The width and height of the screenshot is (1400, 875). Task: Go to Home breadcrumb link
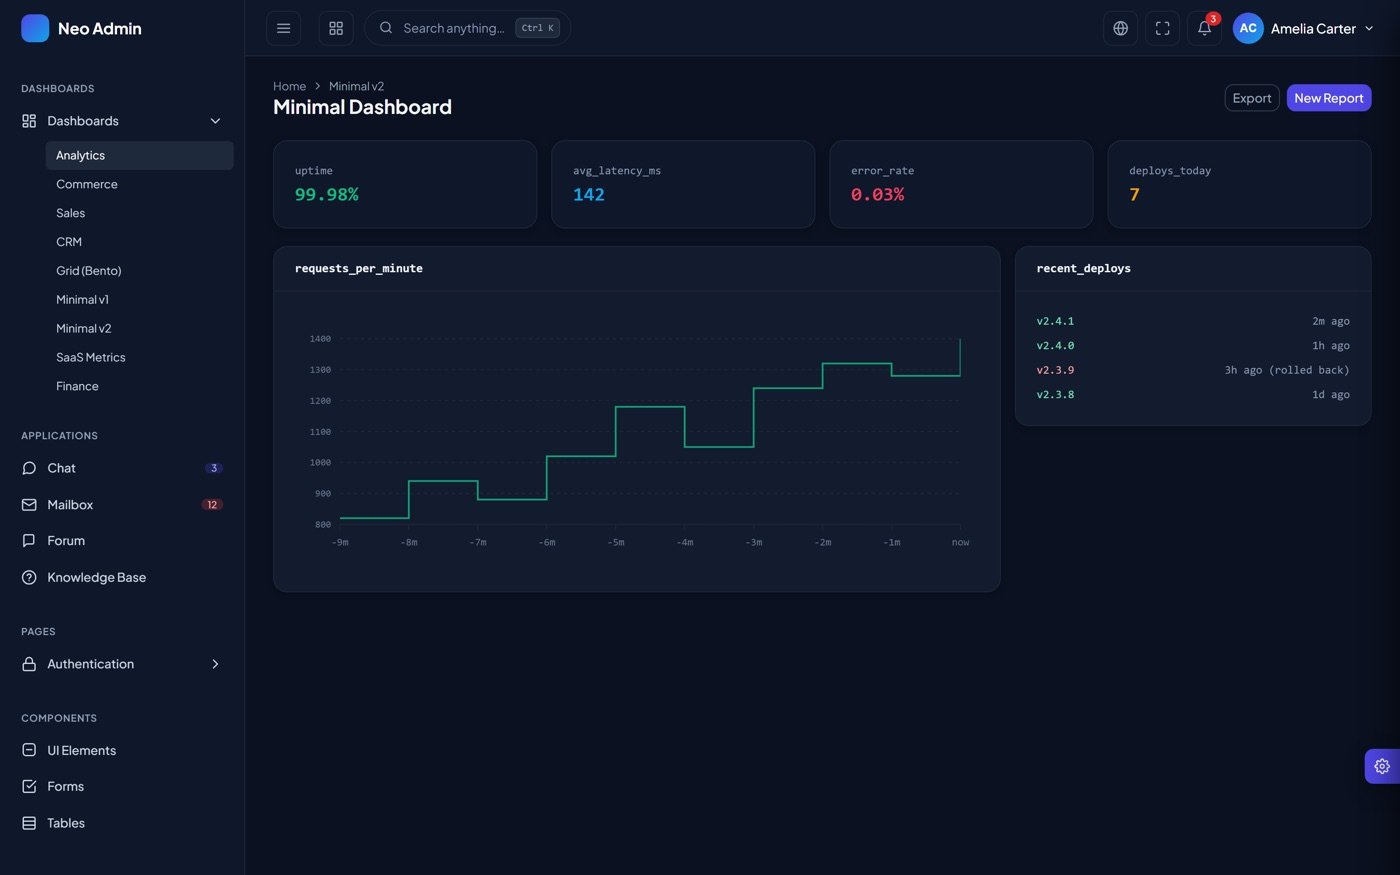pyautogui.click(x=289, y=86)
